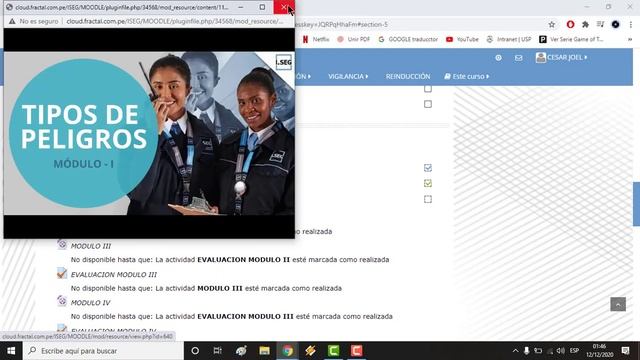Open the Ver Serie Game of T... bookmark
Screen dimensions: 640x360
click(x=571, y=39)
